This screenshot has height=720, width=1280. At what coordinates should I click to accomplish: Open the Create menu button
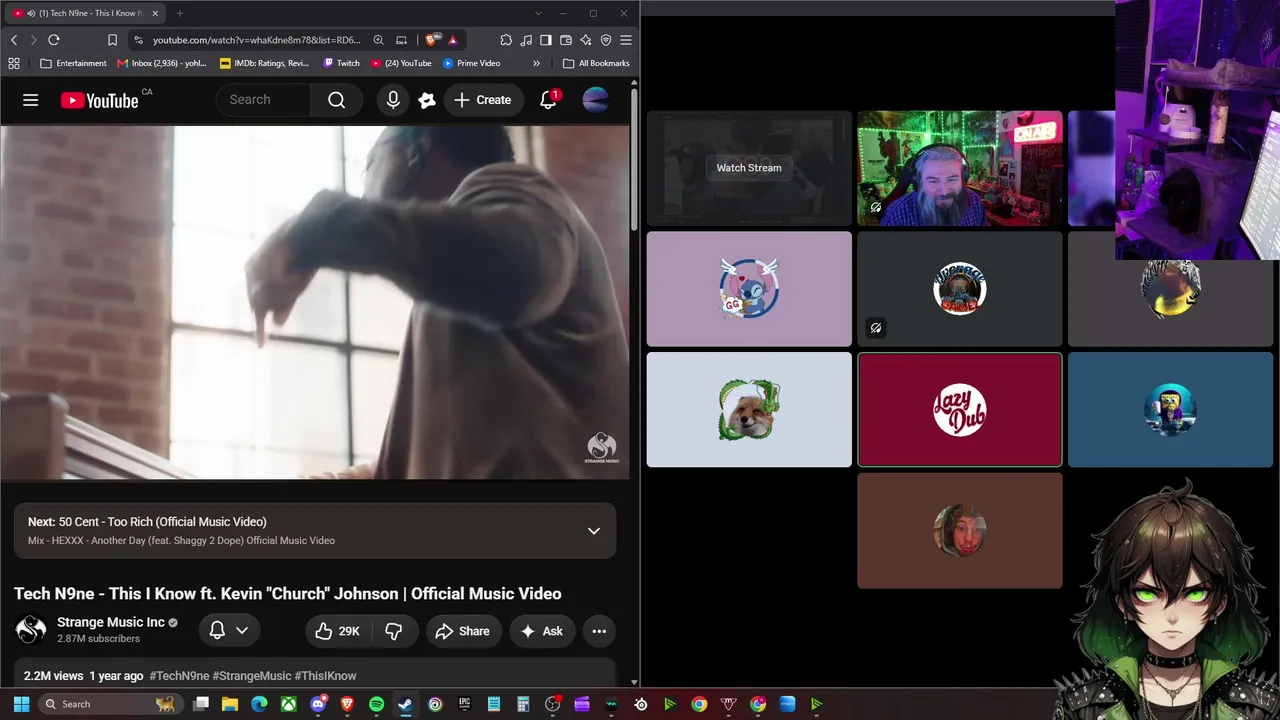pyautogui.click(x=483, y=100)
